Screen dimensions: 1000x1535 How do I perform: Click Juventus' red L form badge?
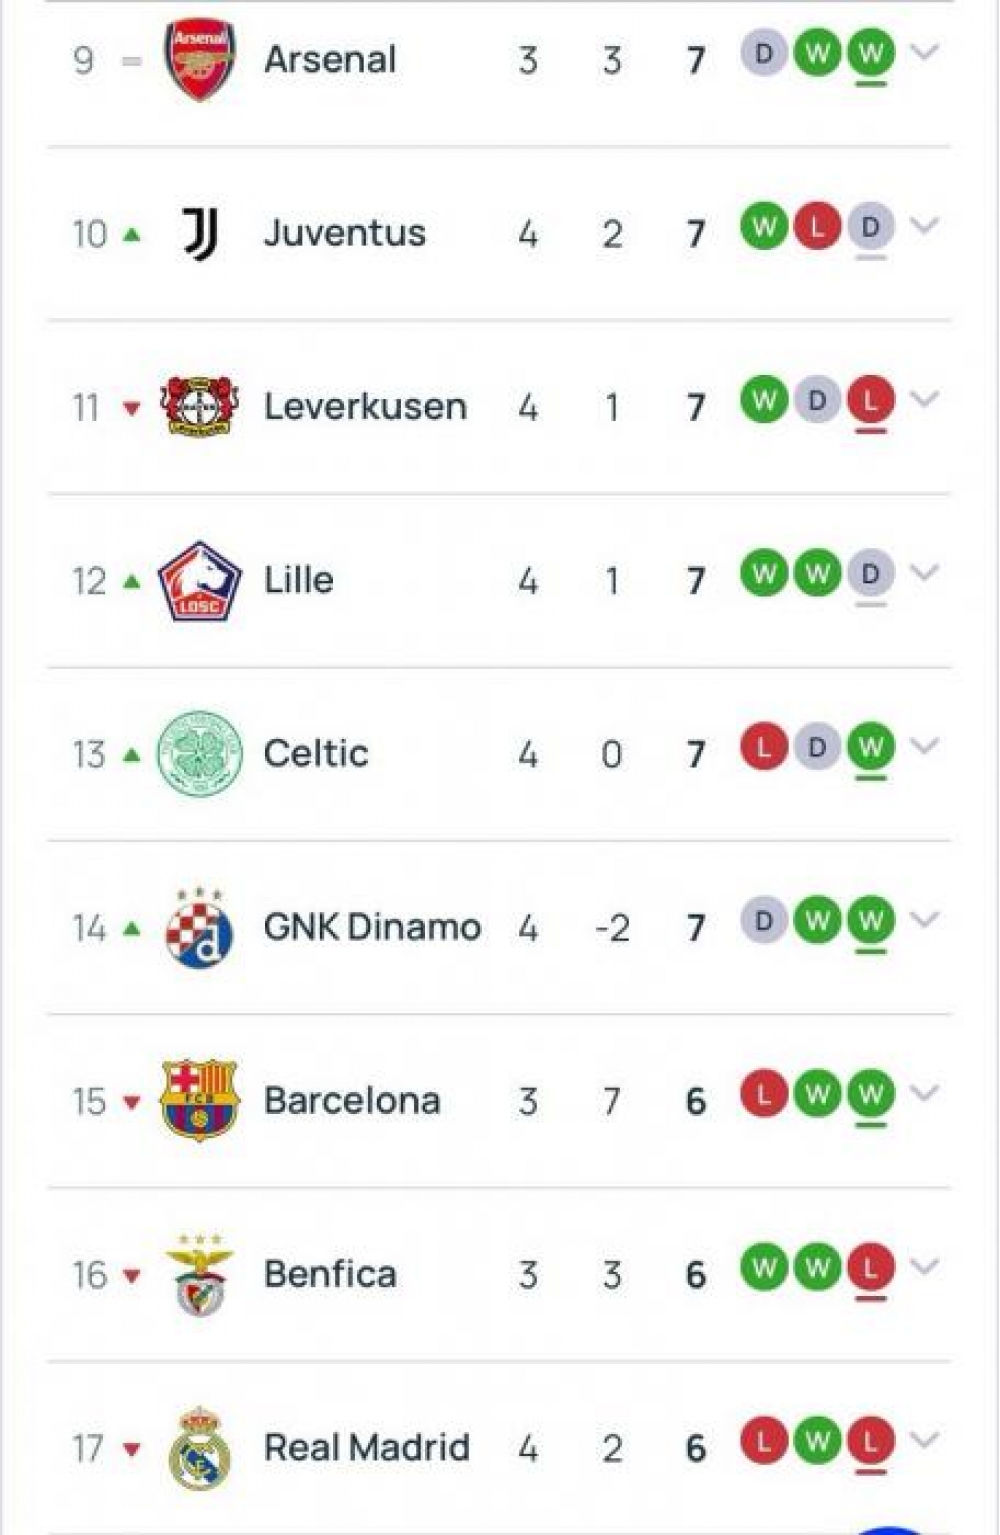point(817,227)
